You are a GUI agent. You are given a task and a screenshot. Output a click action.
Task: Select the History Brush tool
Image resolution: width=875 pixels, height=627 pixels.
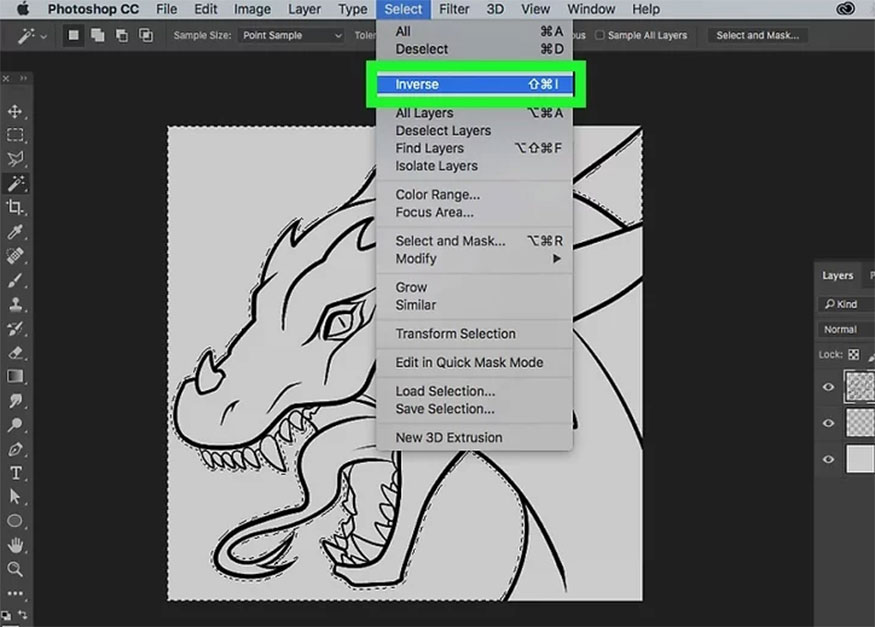15,328
